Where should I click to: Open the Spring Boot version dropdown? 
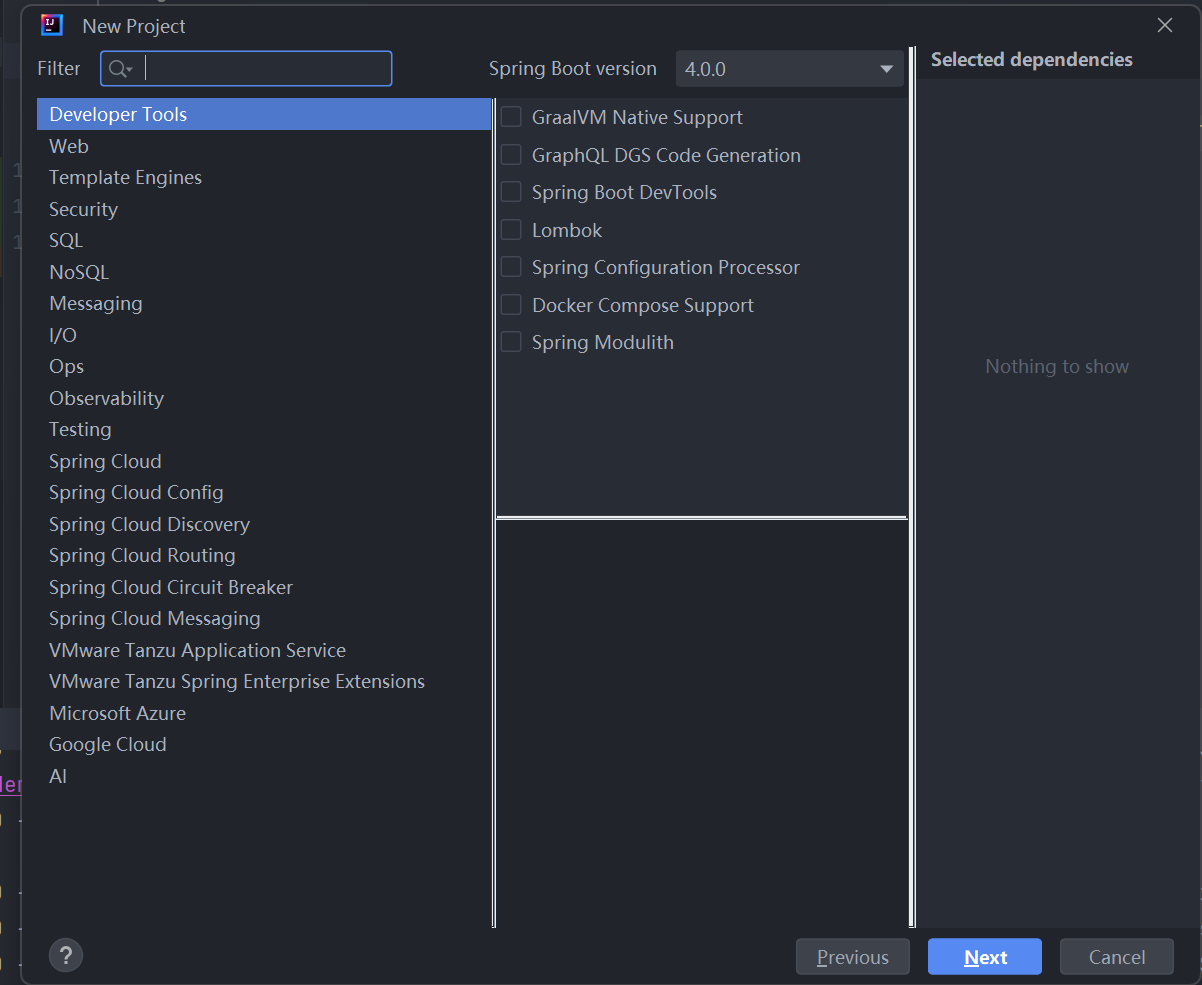[x=790, y=69]
